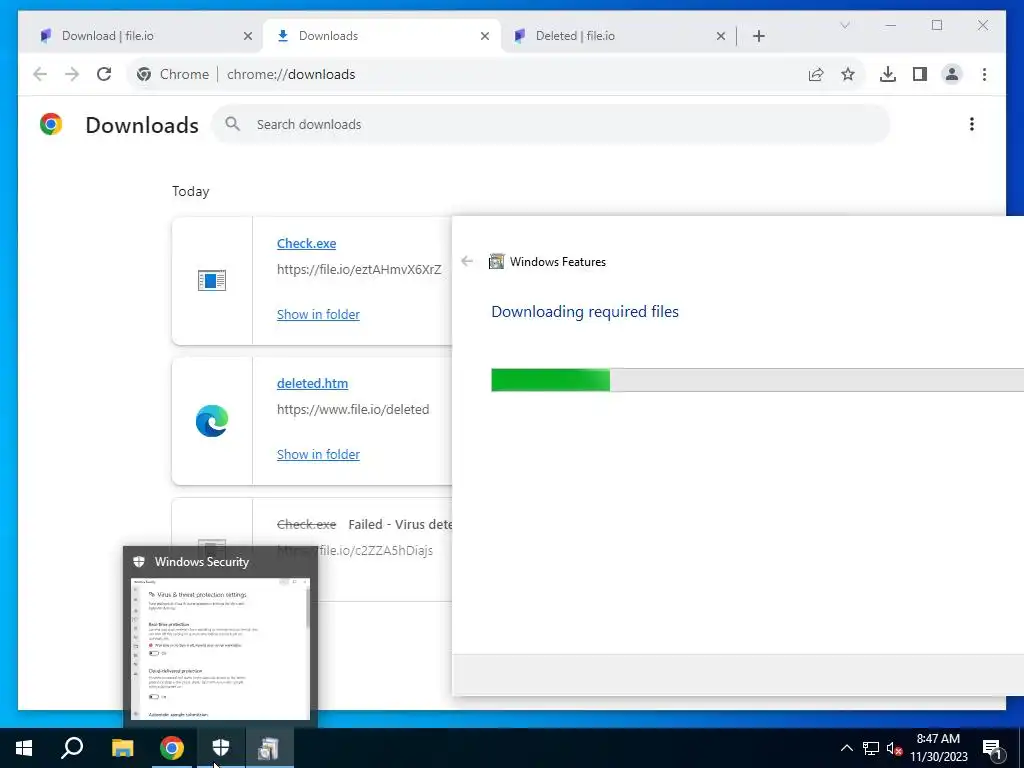Switch to the Deleted | file.io tab
Screen dimensions: 1024x768
[x=615, y=36]
